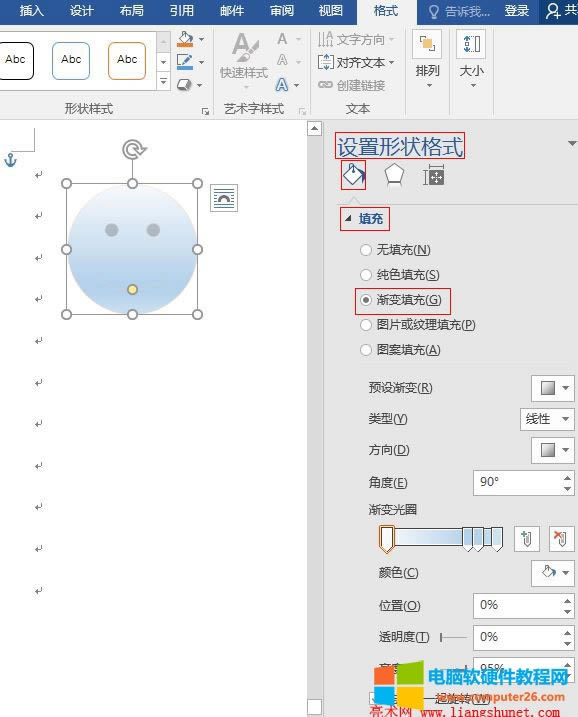Click the Sign in button

tap(516, 11)
